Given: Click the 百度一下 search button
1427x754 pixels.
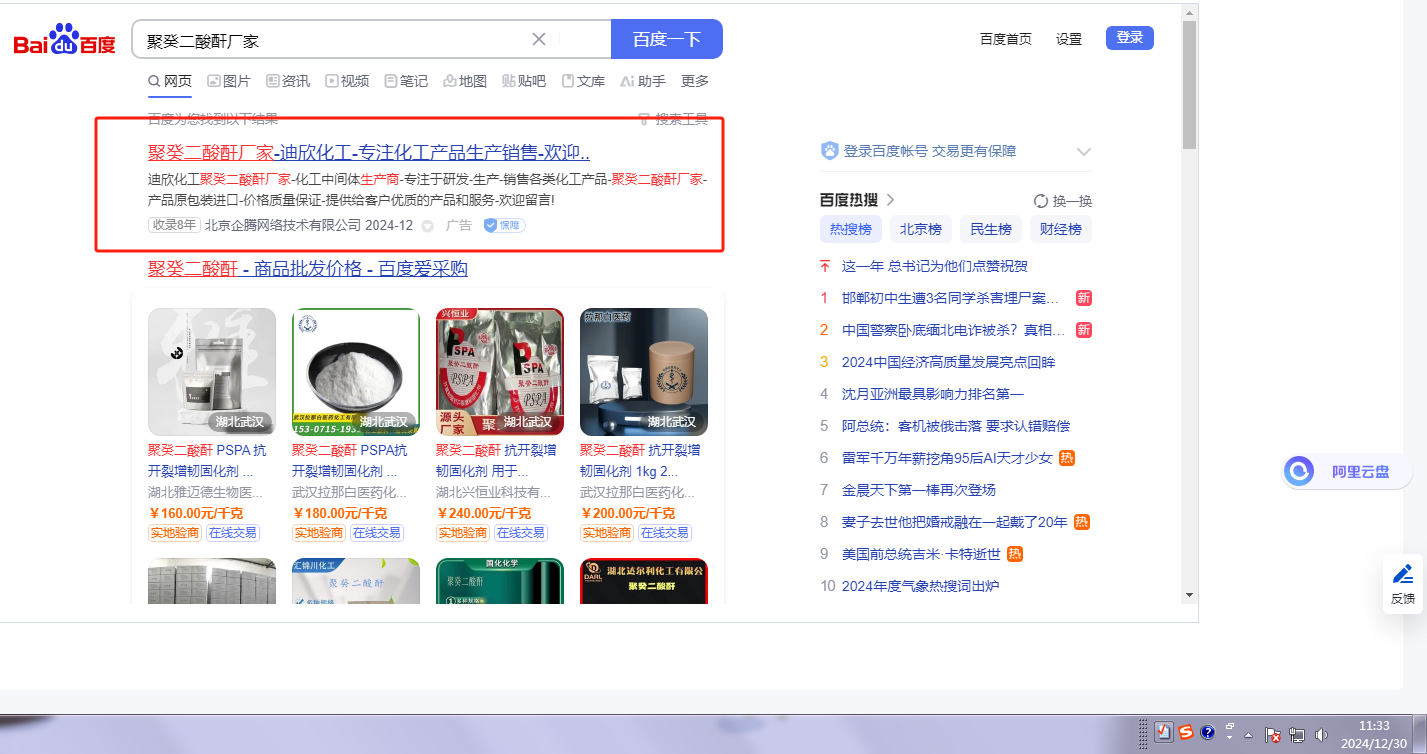Looking at the screenshot, I should pos(667,39).
